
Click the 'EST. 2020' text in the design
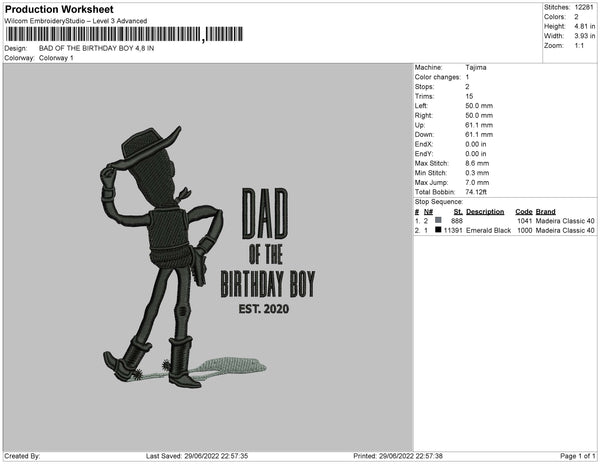264,309
